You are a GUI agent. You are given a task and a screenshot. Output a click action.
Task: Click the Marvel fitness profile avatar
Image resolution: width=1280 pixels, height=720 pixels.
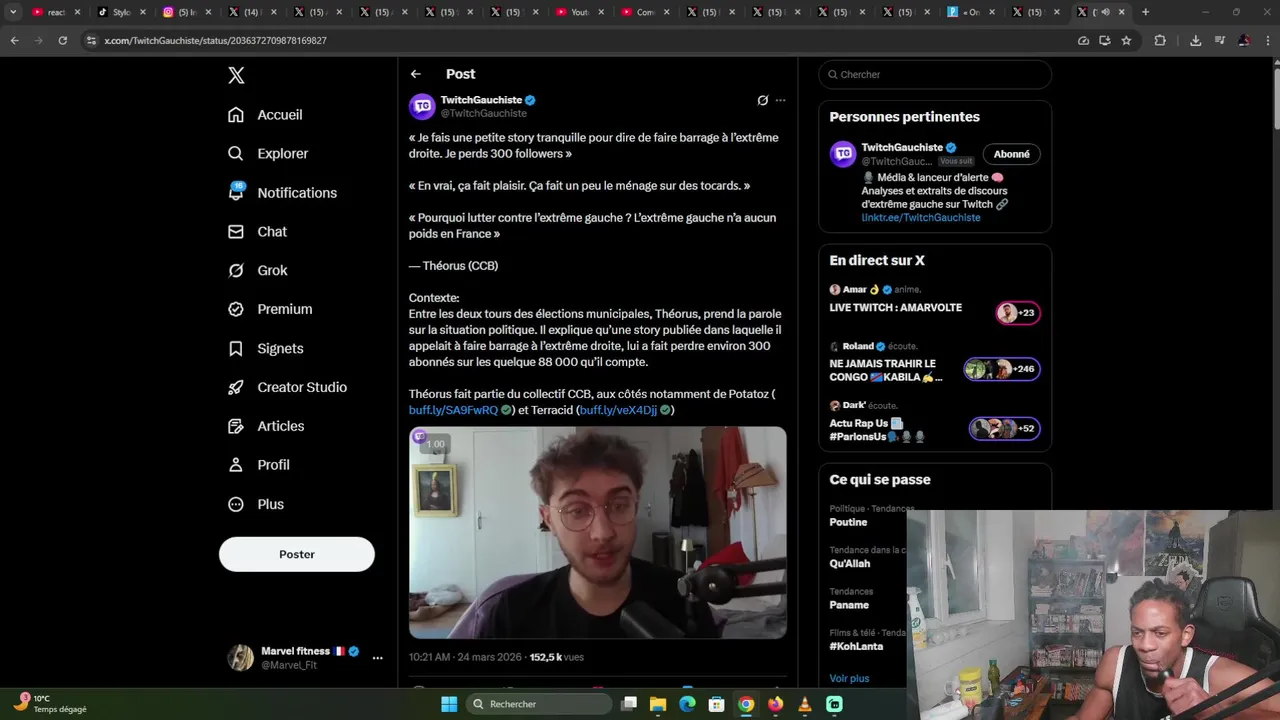tap(241, 658)
